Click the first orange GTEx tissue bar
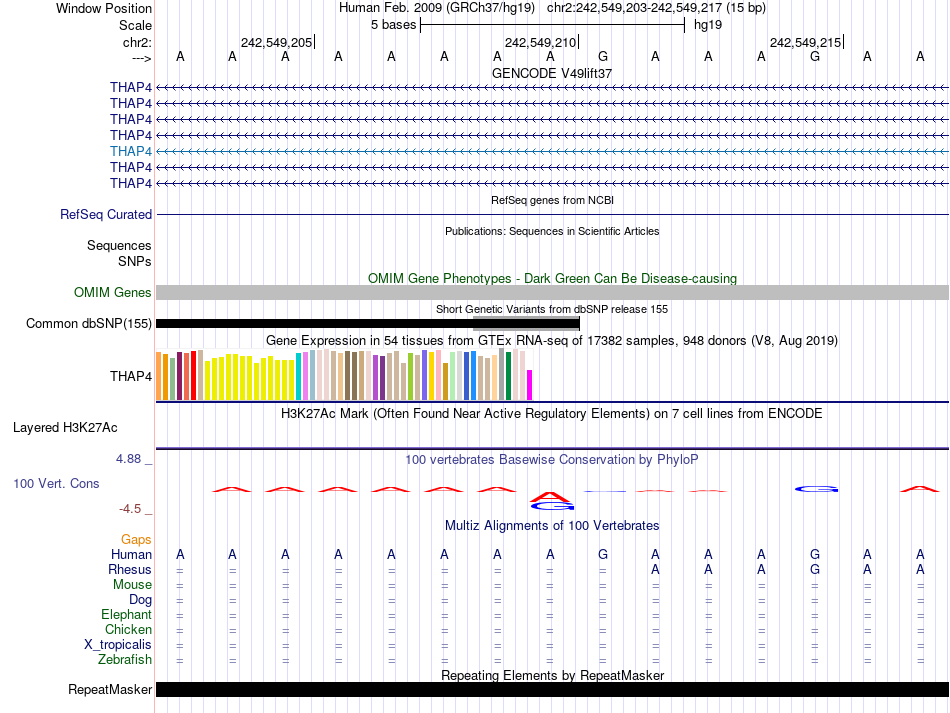This screenshot has height=713, width=950. click(x=159, y=375)
